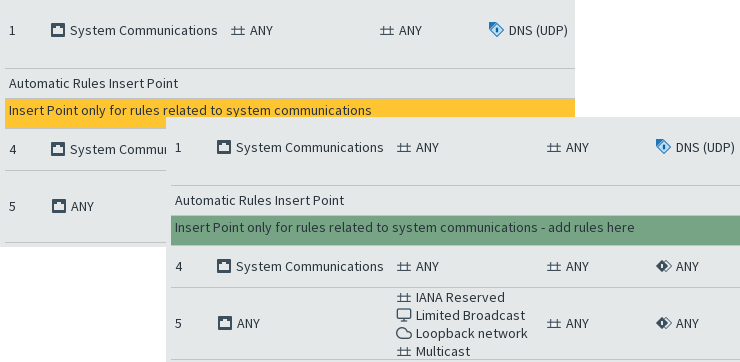Click the DNS (UDP) service icon above the yellow bar
Viewport: 740px width, 362px height.
tap(496, 30)
